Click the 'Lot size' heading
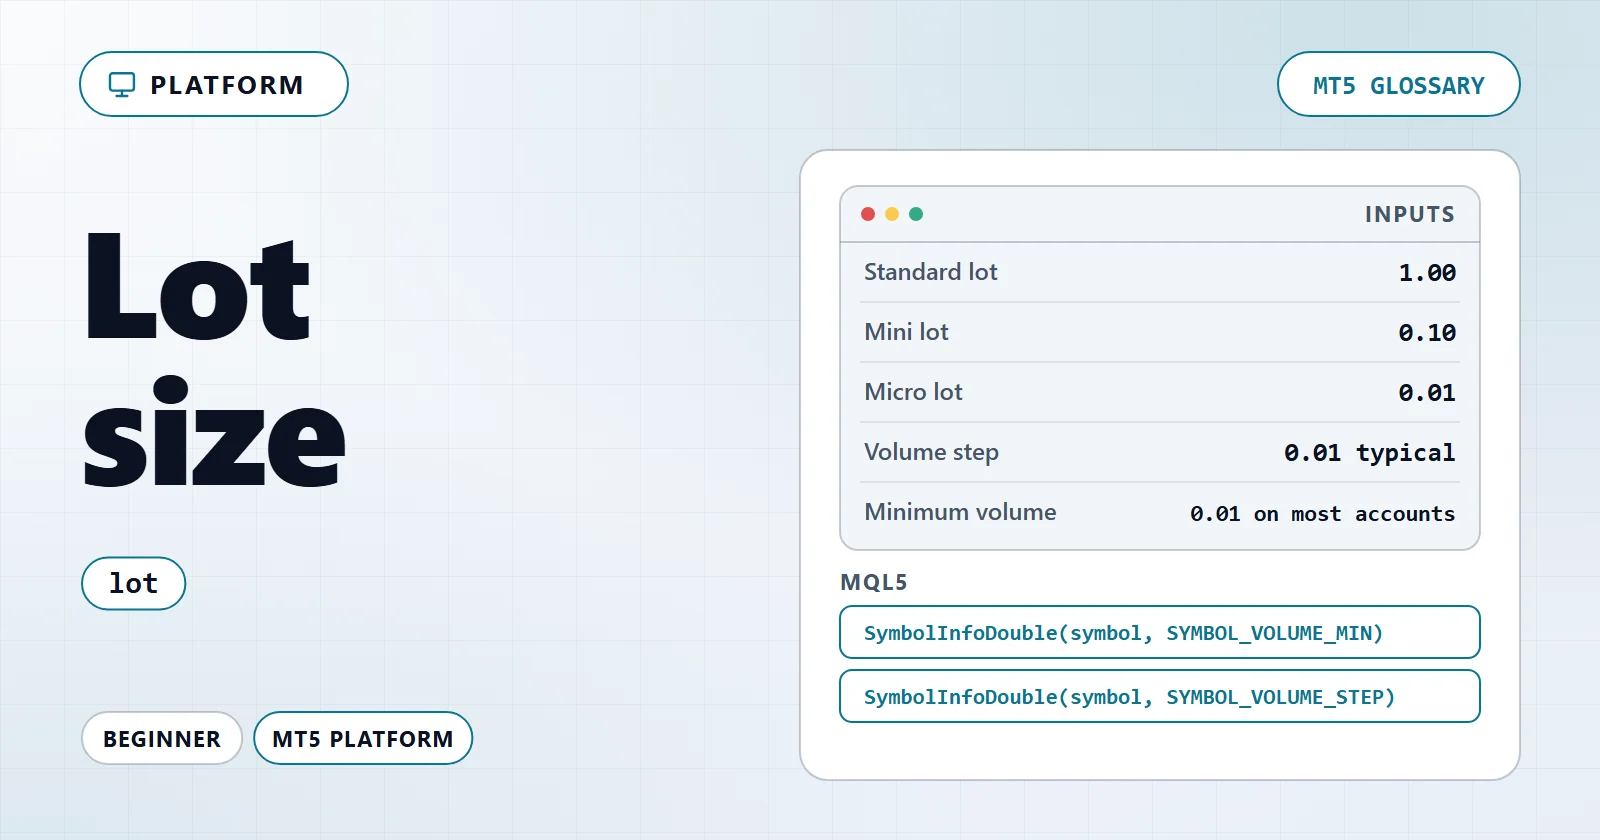This screenshot has width=1600, height=840. point(214,360)
